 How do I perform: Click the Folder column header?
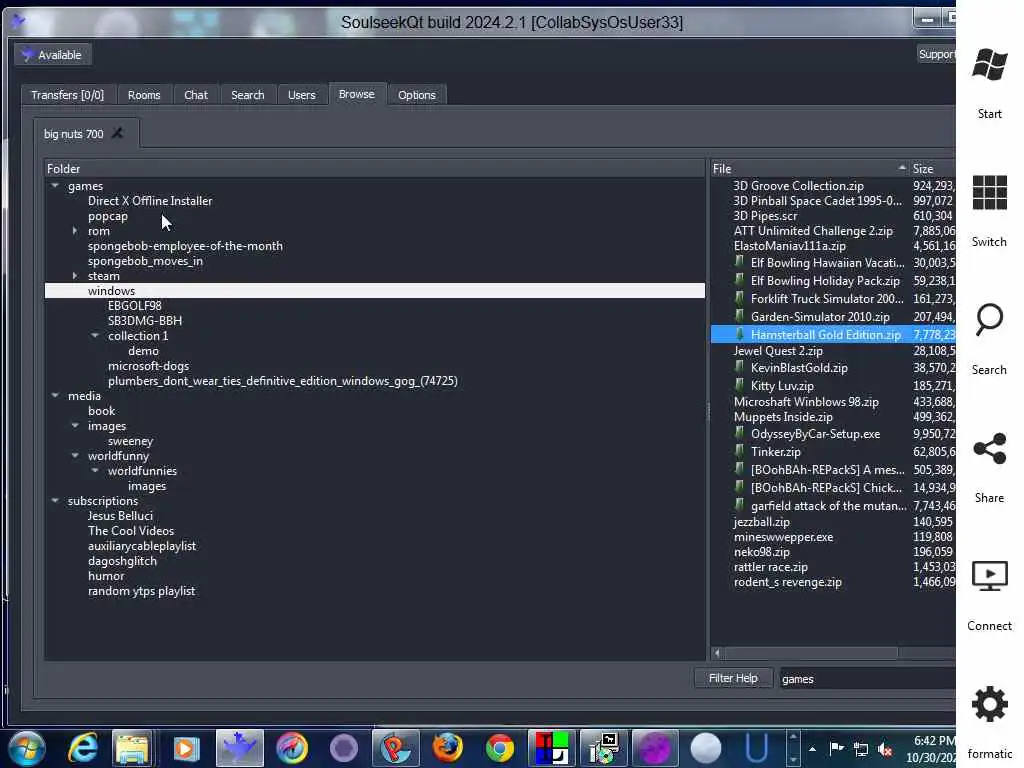pyautogui.click(x=374, y=169)
